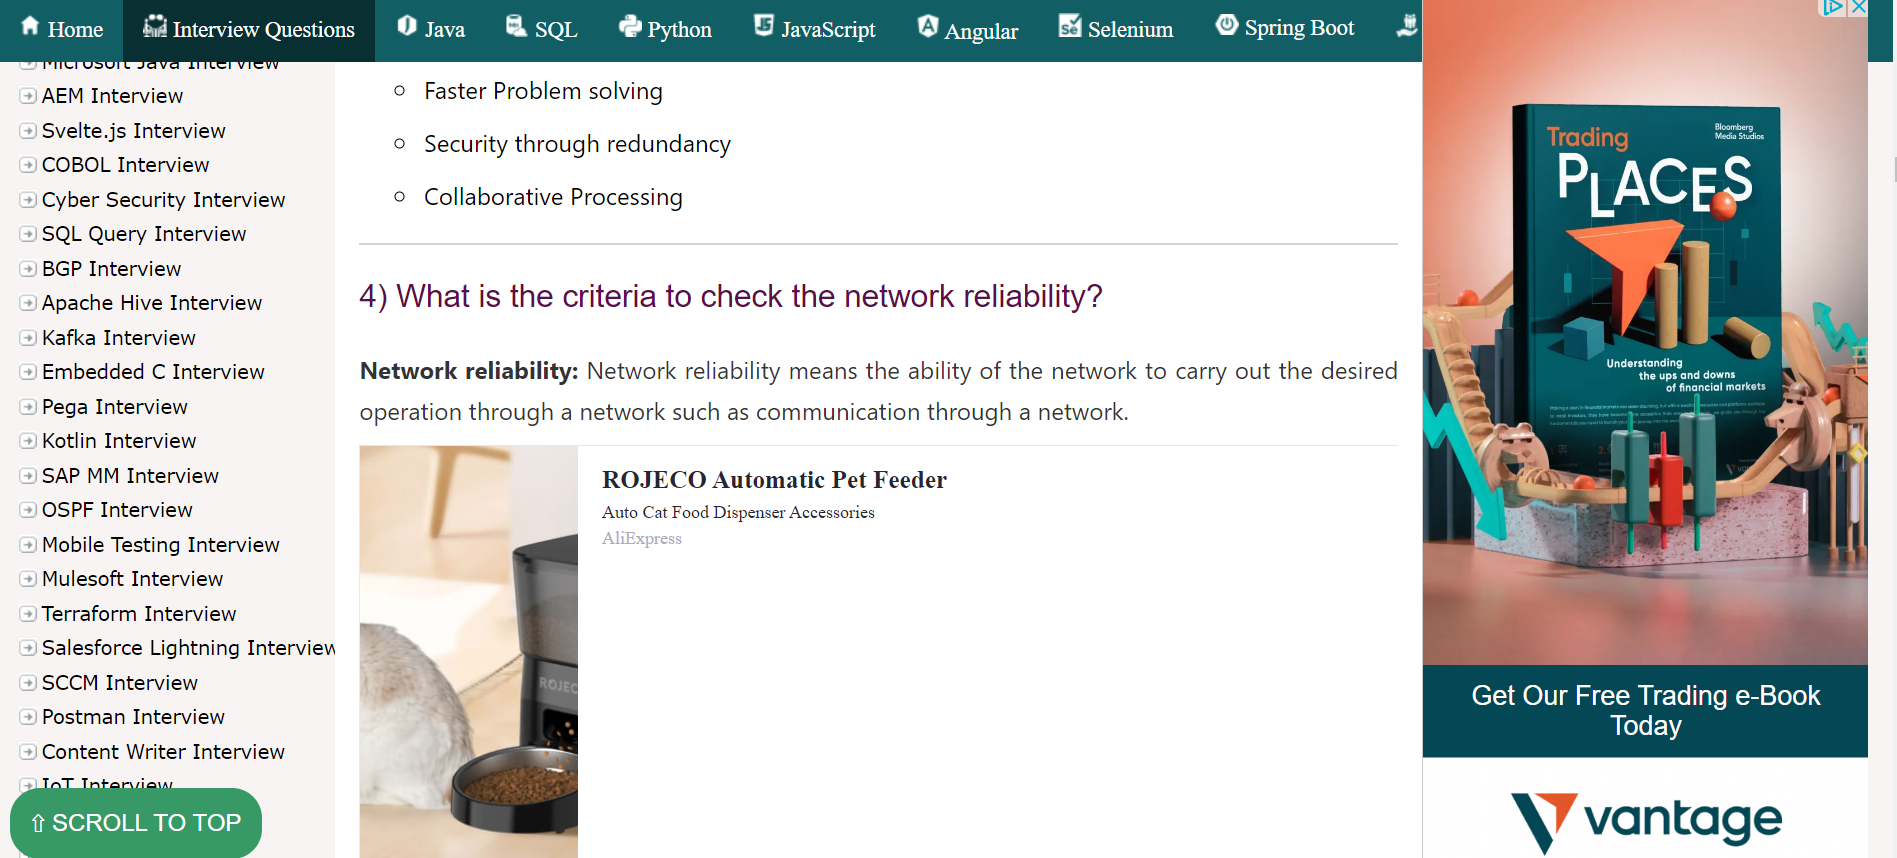The width and height of the screenshot is (1897, 858).
Task: Click the Java icon in navbar
Action: [407, 27]
